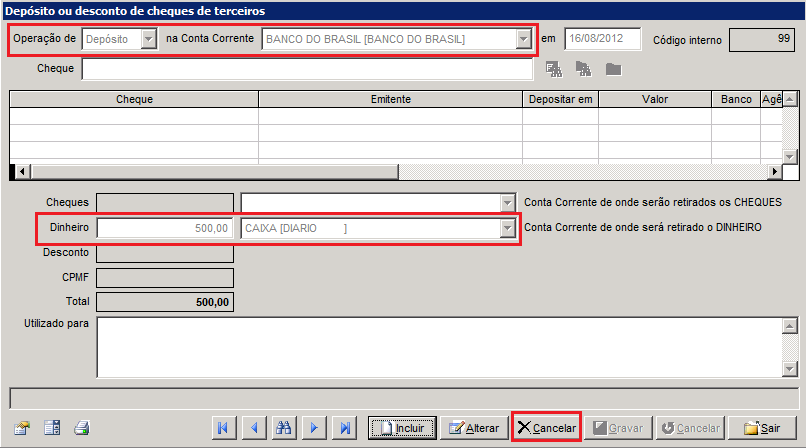
Task: Click the Incluir button
Action: [x=402, y=427]
